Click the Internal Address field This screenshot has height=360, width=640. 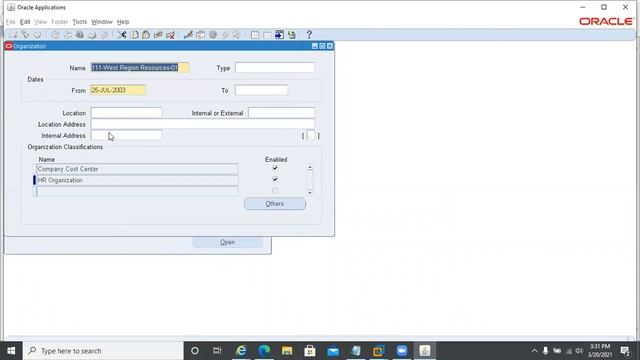click(x=126, y=135)
